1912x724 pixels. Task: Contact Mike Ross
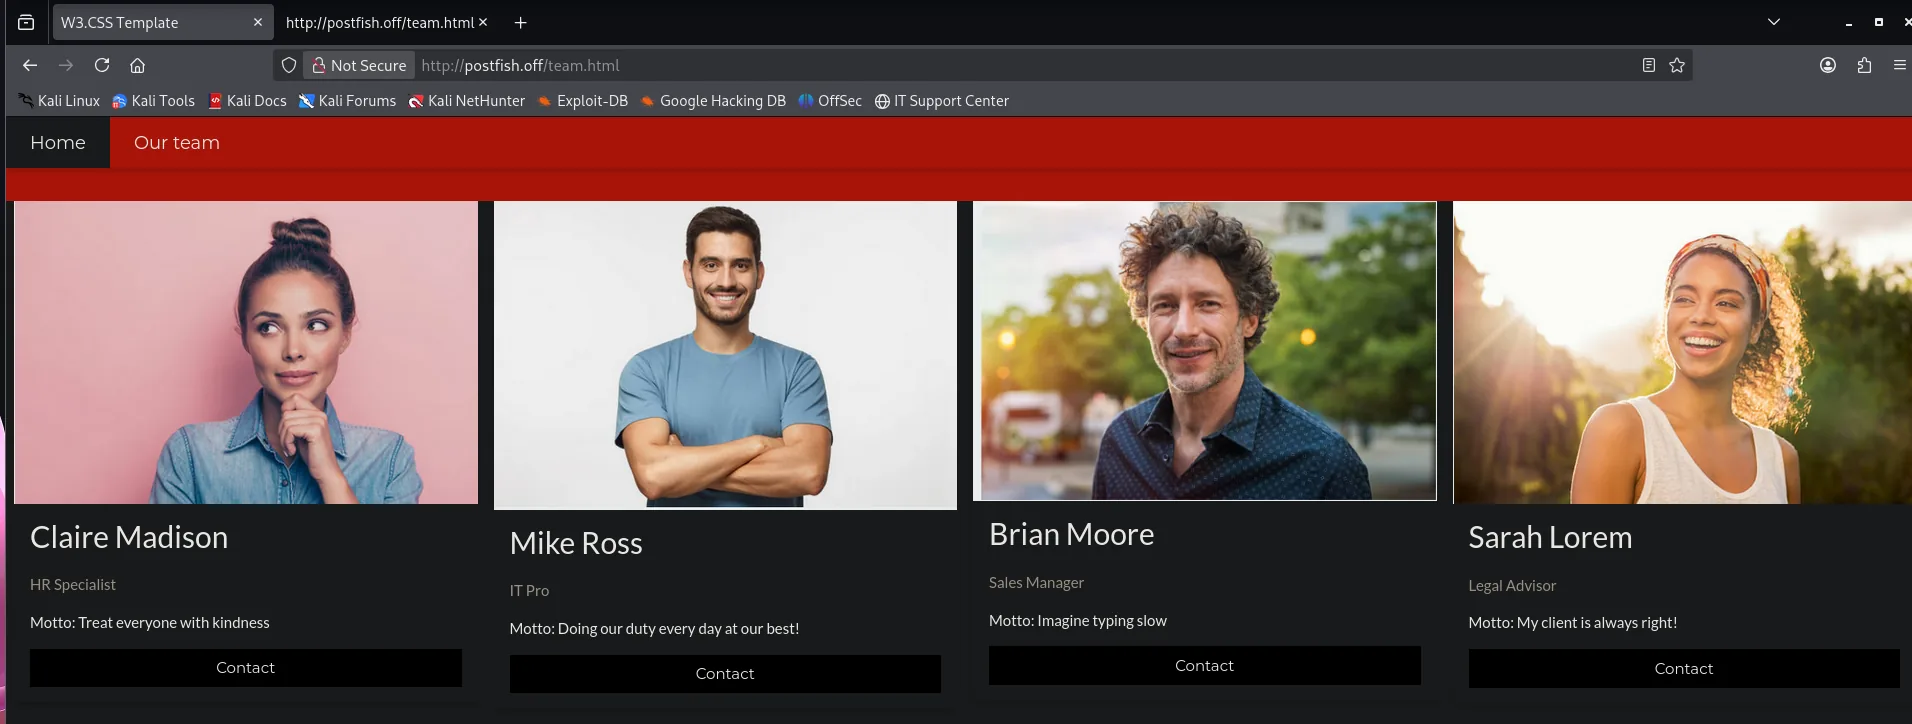pos(725,674)
